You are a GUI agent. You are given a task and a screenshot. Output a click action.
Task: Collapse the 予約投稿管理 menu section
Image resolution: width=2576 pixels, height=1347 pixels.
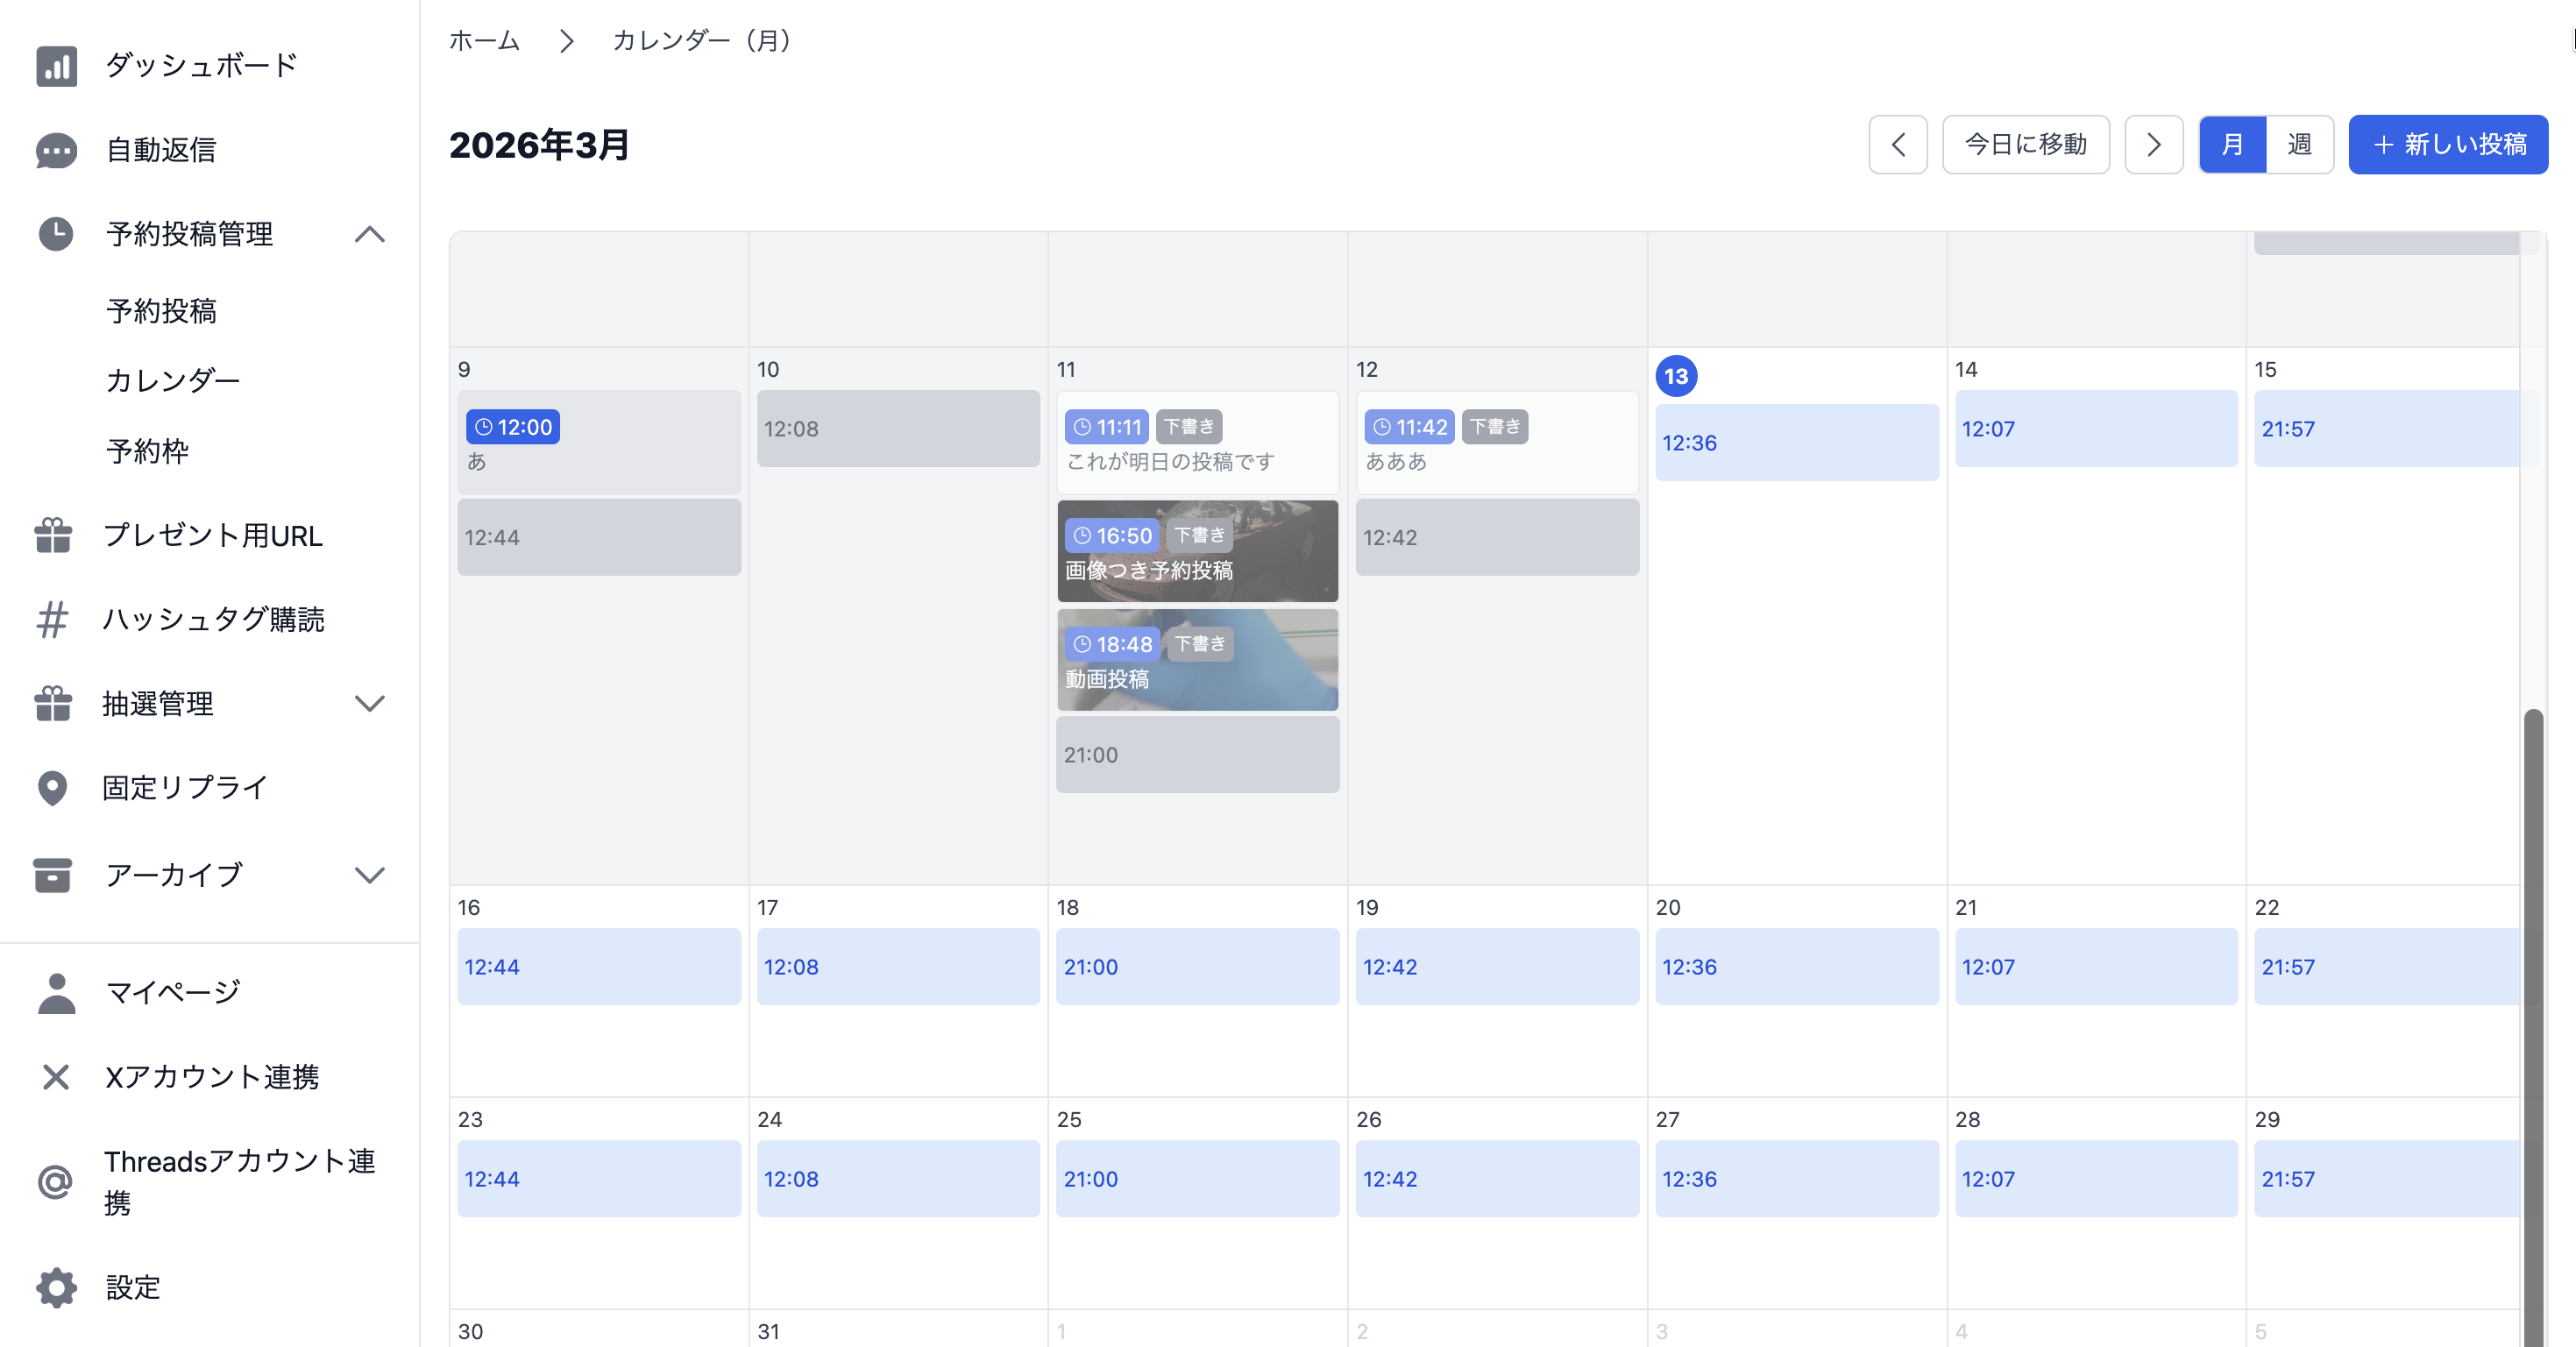click(x=369, y=234)
